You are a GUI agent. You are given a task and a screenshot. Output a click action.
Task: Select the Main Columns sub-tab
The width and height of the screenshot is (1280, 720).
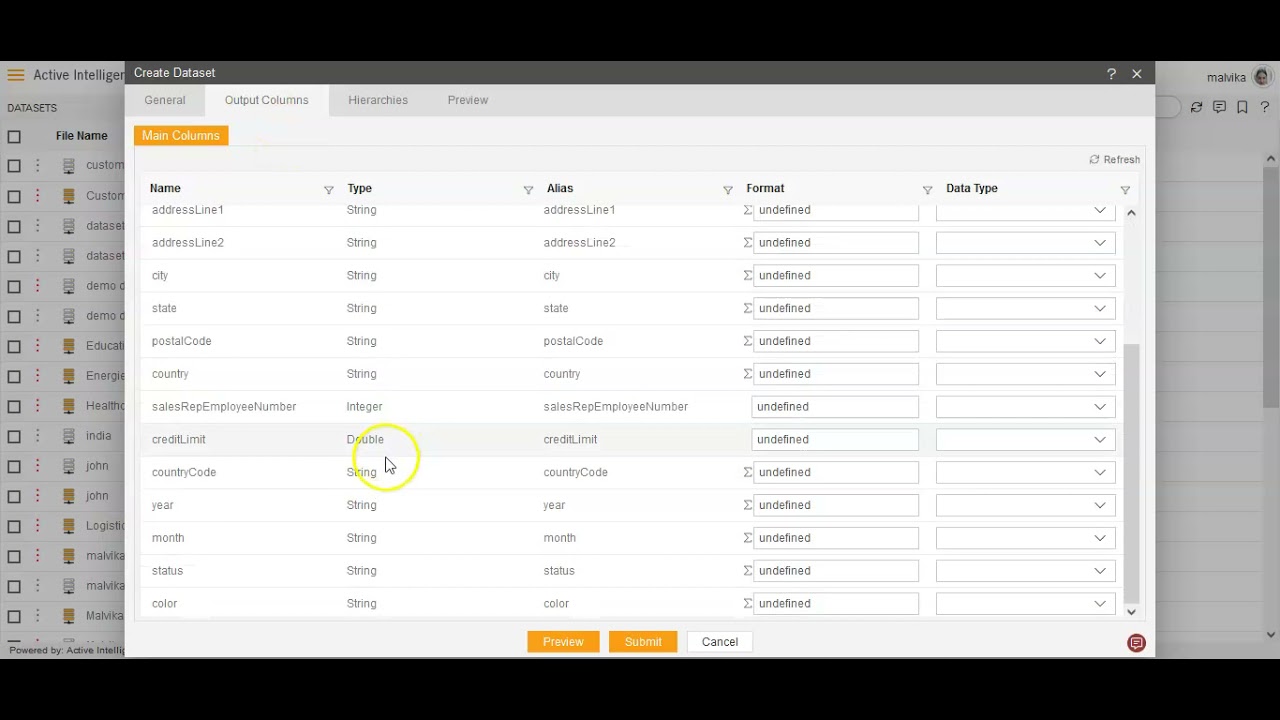(181, 135)
